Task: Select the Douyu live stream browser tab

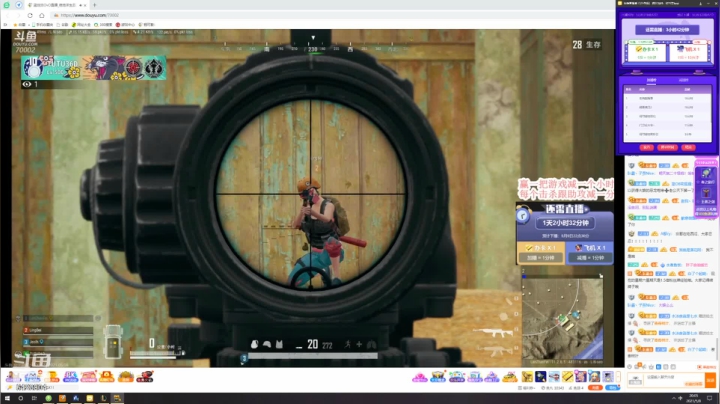Action: pos(56,5)
